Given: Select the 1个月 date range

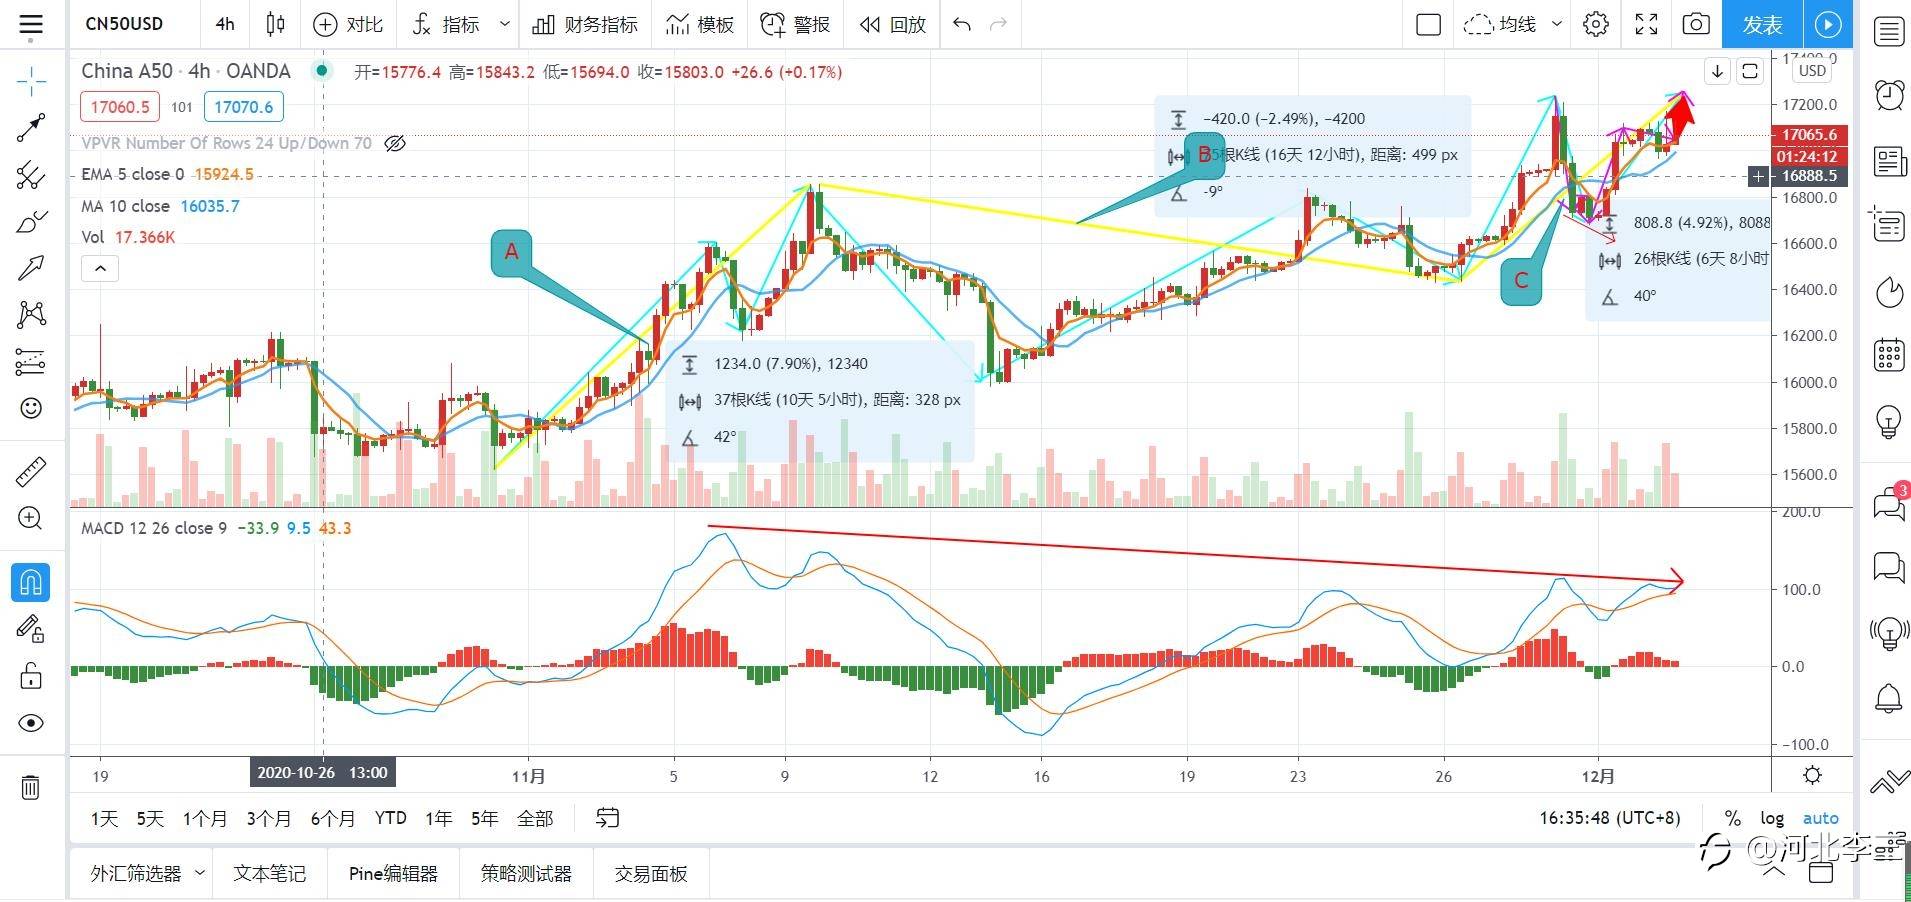Looking at the screenshot, I should coord(205,818).
